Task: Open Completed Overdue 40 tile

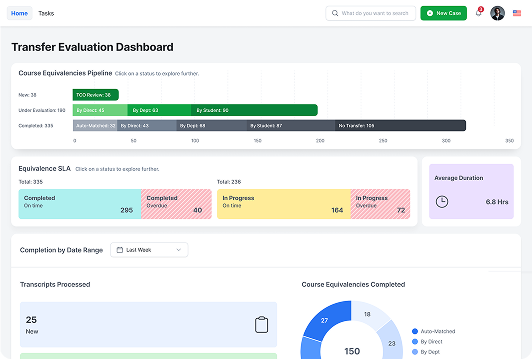Action: (x=176, y=204)
